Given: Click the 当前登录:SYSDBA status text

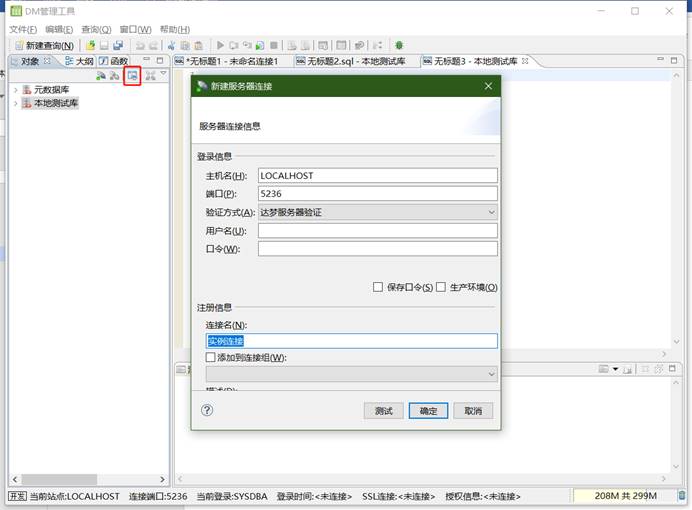Looking at the screenshot, I should [x=232, y=496].
